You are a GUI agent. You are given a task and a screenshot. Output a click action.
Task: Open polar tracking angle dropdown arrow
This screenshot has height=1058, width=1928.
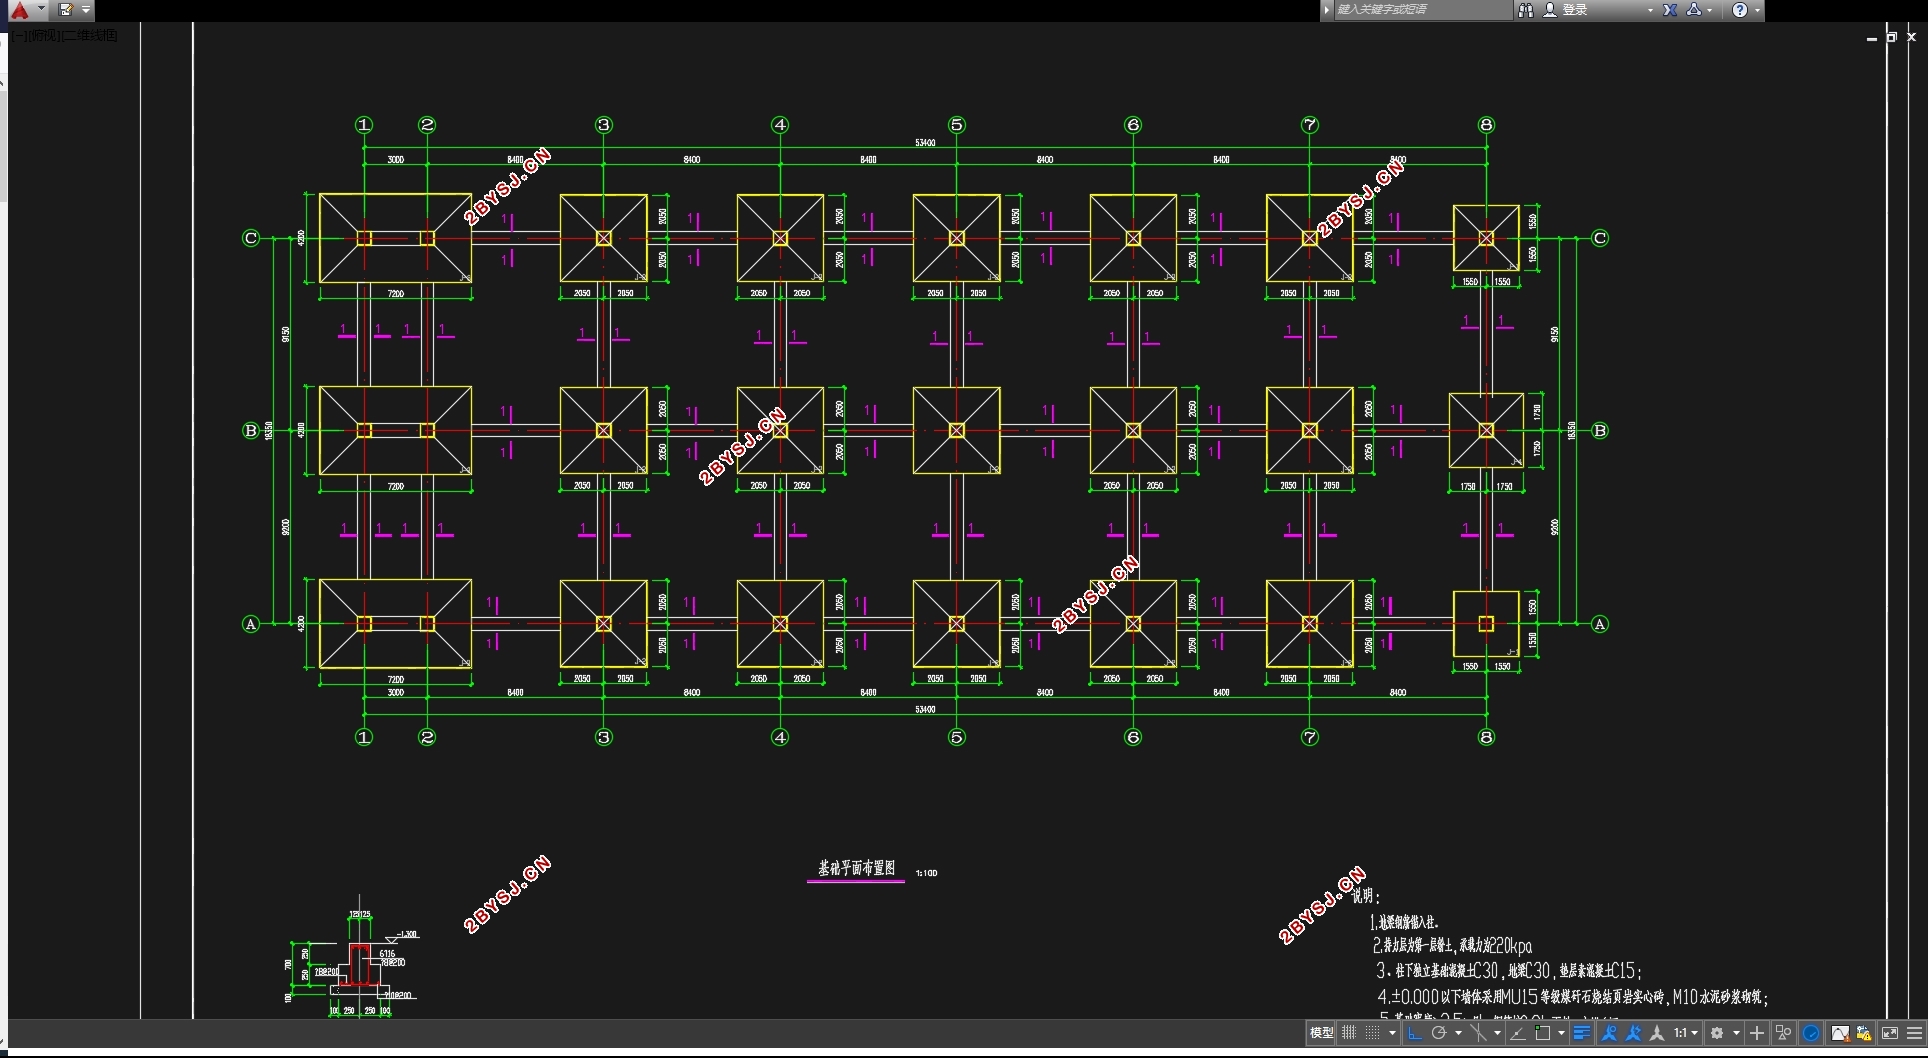click(1459, 1033)
